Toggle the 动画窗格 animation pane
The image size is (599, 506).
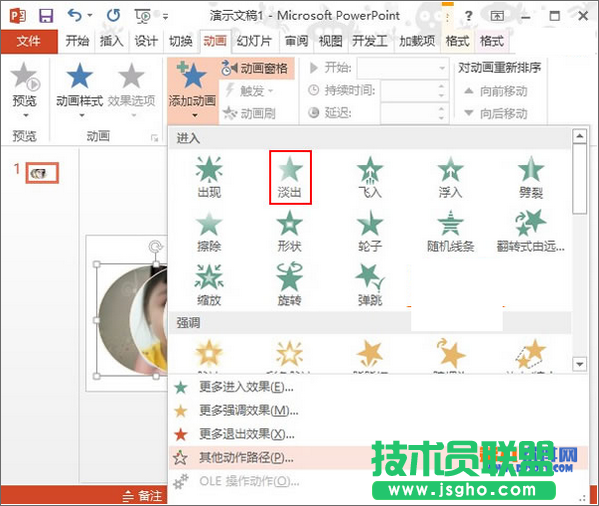256,68
